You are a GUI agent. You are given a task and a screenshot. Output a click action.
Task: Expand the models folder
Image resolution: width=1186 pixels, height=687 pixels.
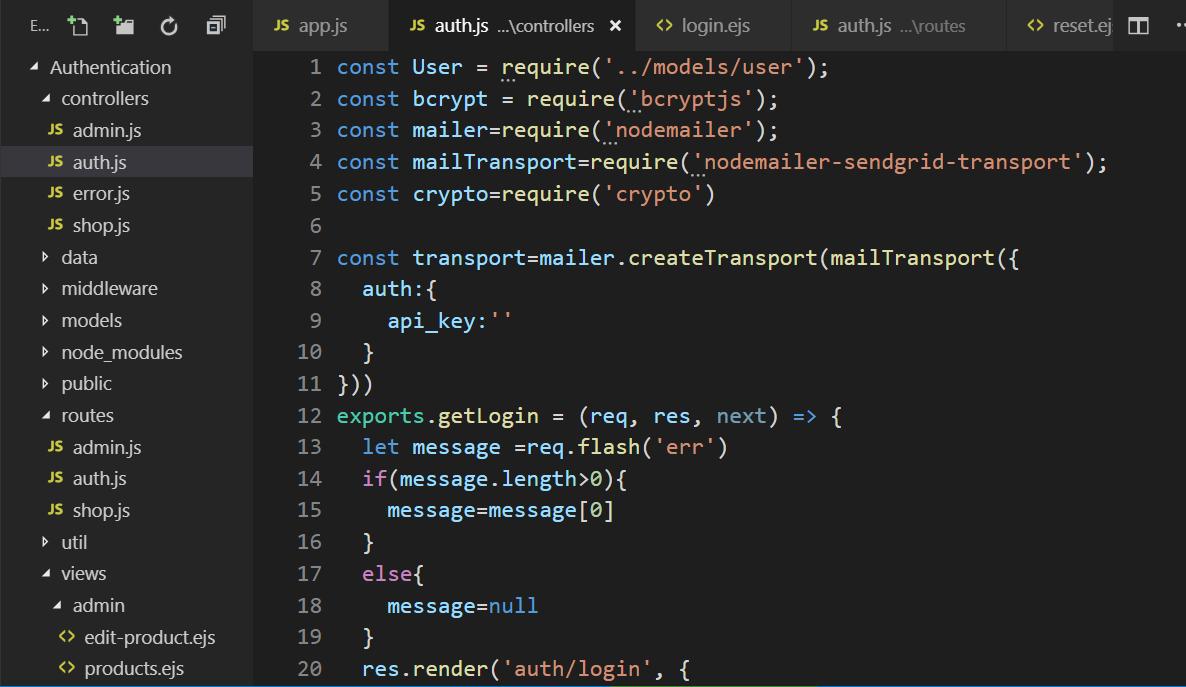[x=45, y=320]
